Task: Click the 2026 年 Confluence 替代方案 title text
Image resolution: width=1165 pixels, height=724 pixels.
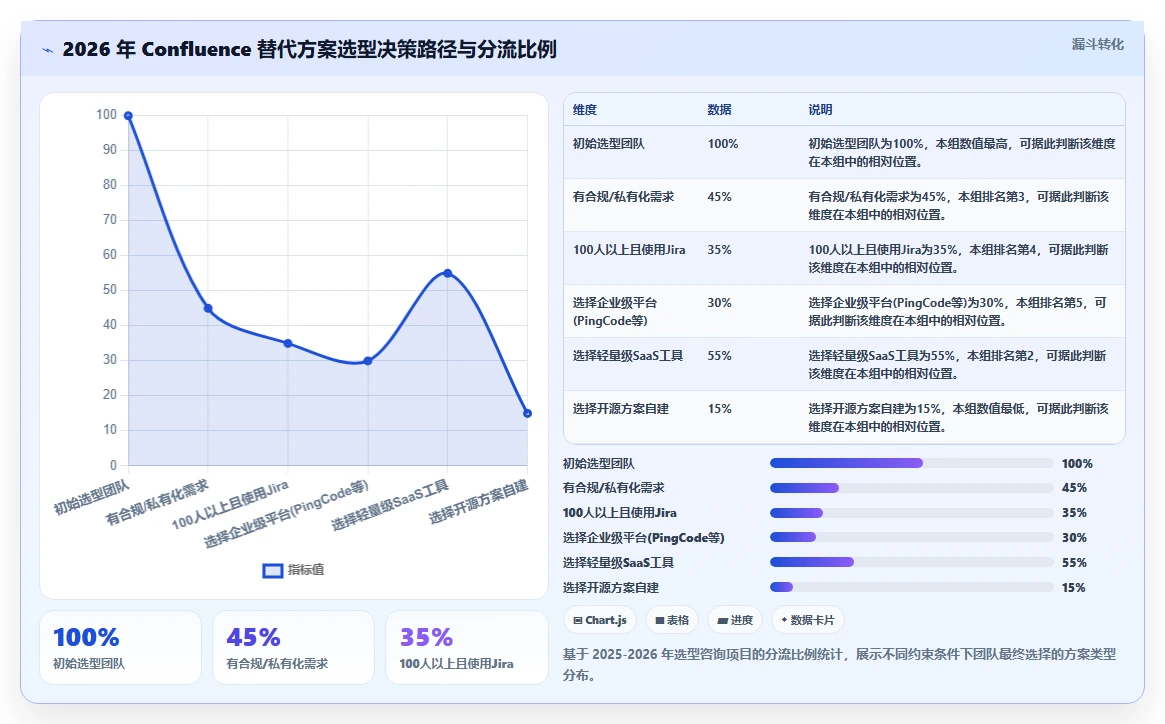Action: pyautogui.click(x=309, y=49)
